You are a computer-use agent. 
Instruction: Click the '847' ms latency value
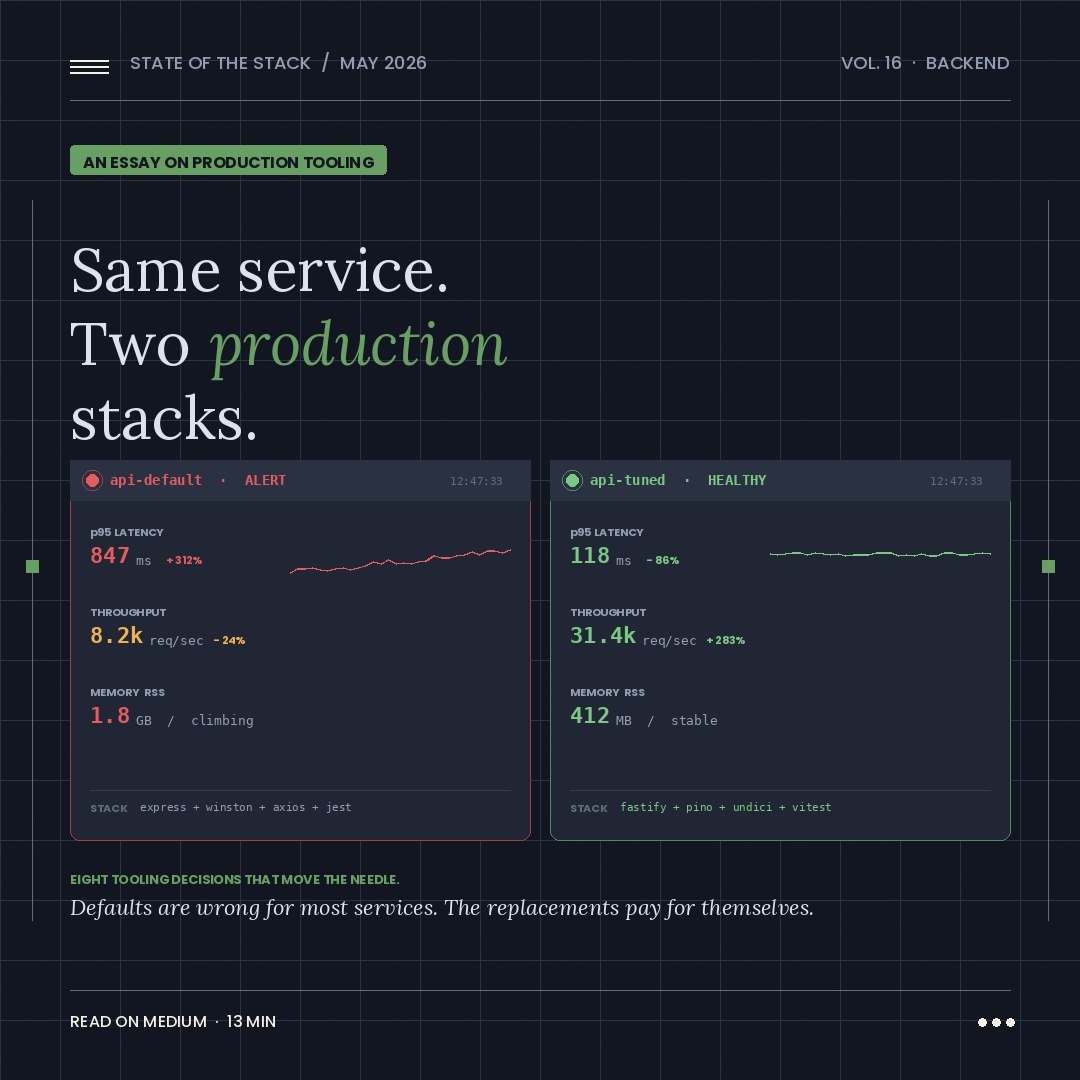coord(110,555)
